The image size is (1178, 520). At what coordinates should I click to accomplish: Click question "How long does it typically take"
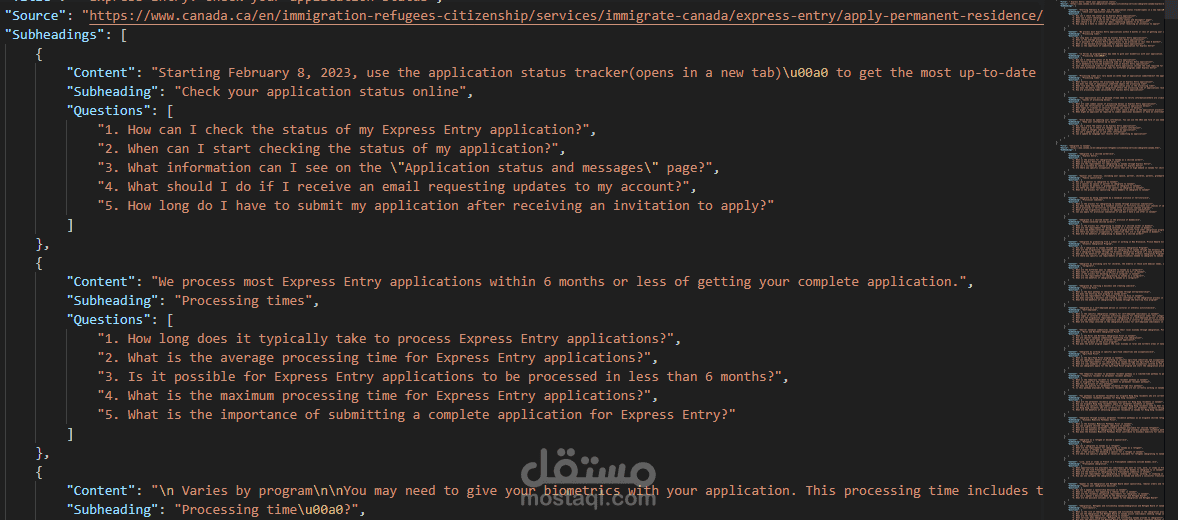(x=389, y=339)
